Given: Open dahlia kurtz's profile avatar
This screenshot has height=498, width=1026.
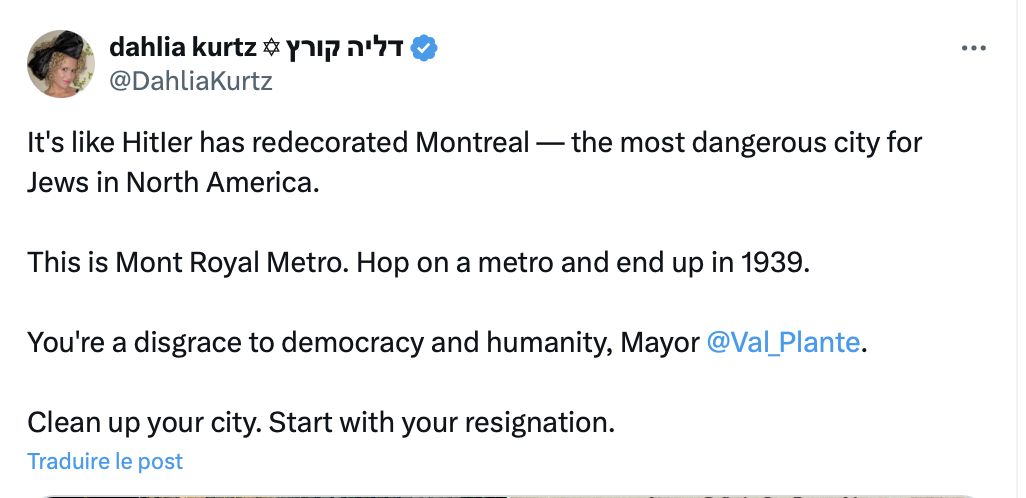Looking at the screenshot, I should coord(61,64).
